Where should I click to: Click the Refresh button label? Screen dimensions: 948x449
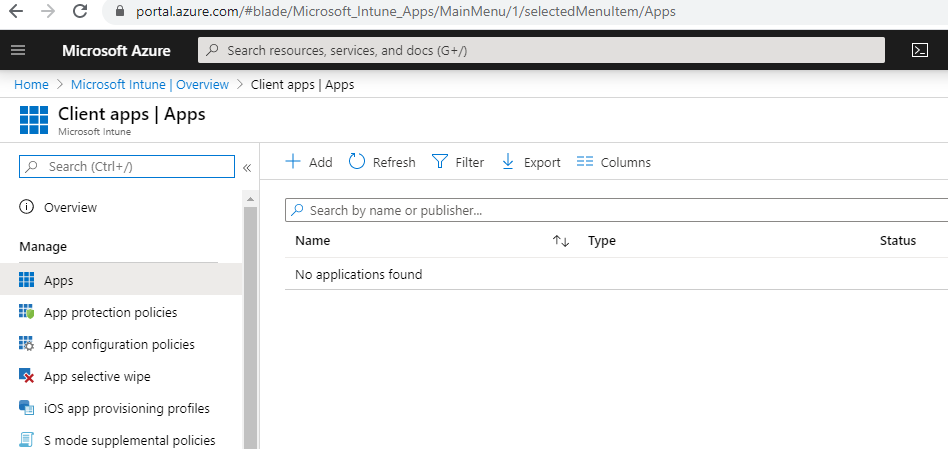coord(394,163)
